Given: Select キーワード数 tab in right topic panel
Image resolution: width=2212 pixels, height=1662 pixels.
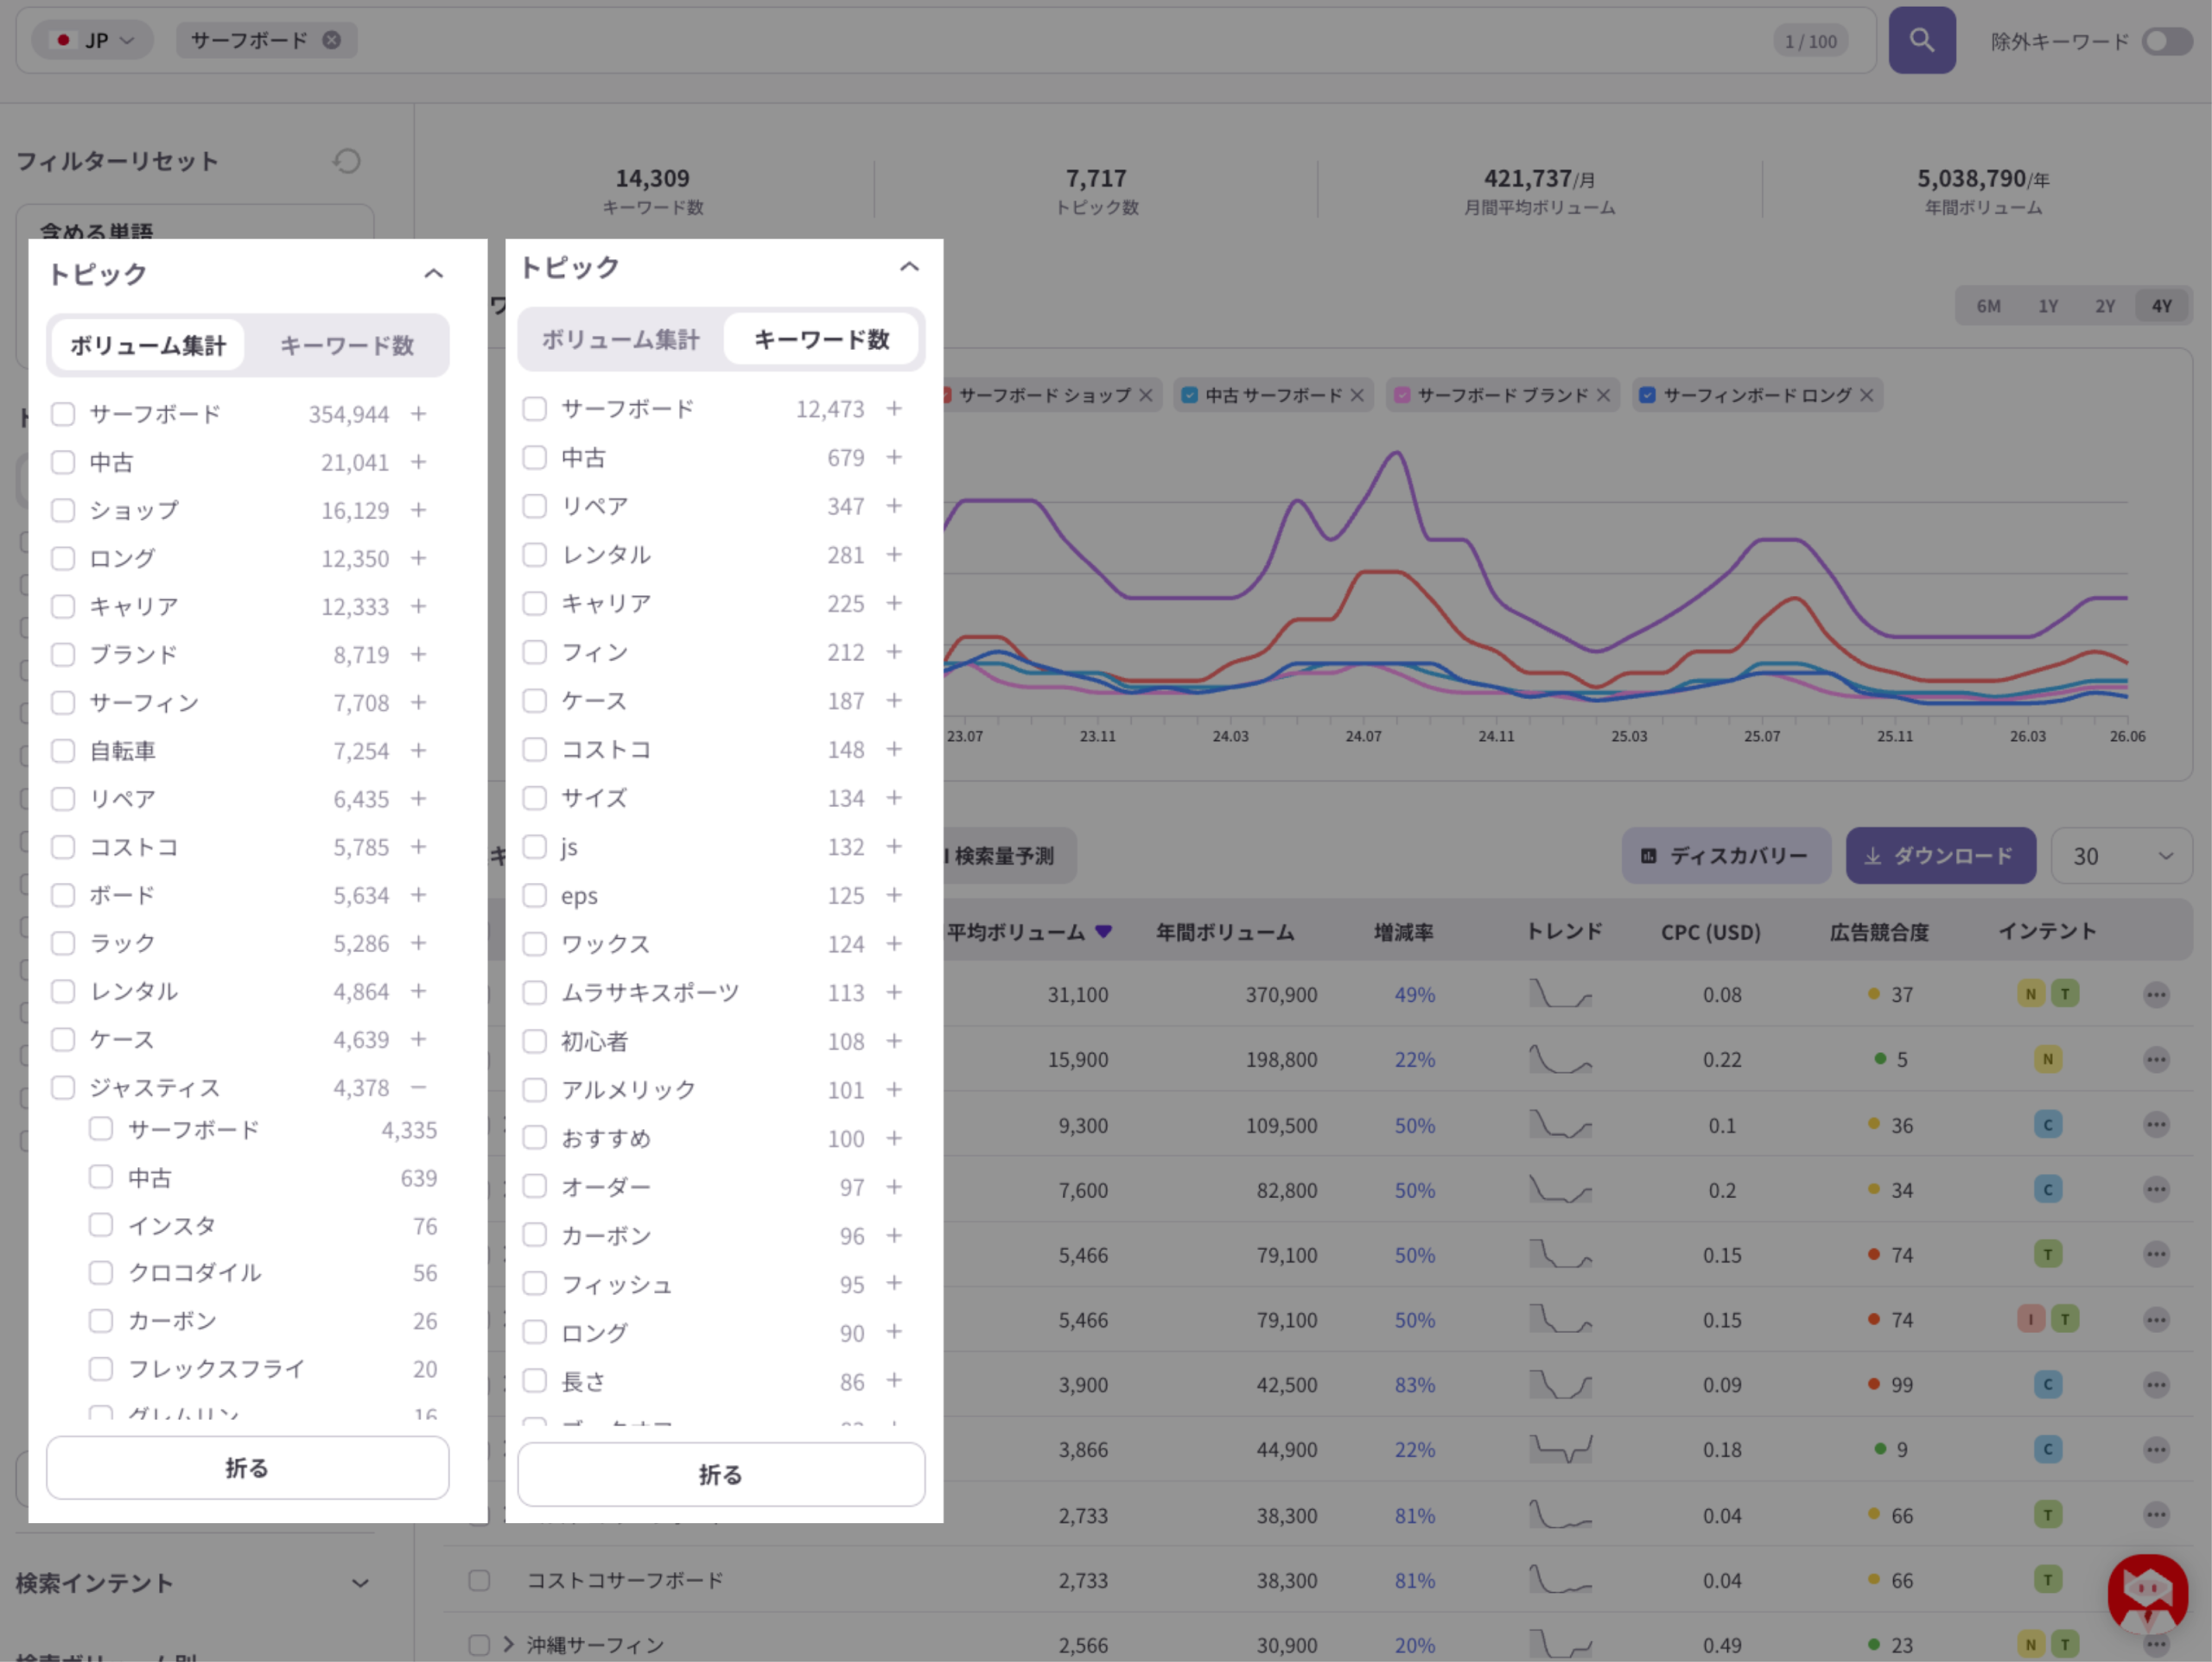Looking at the screenshot, I should click(821, 340).
